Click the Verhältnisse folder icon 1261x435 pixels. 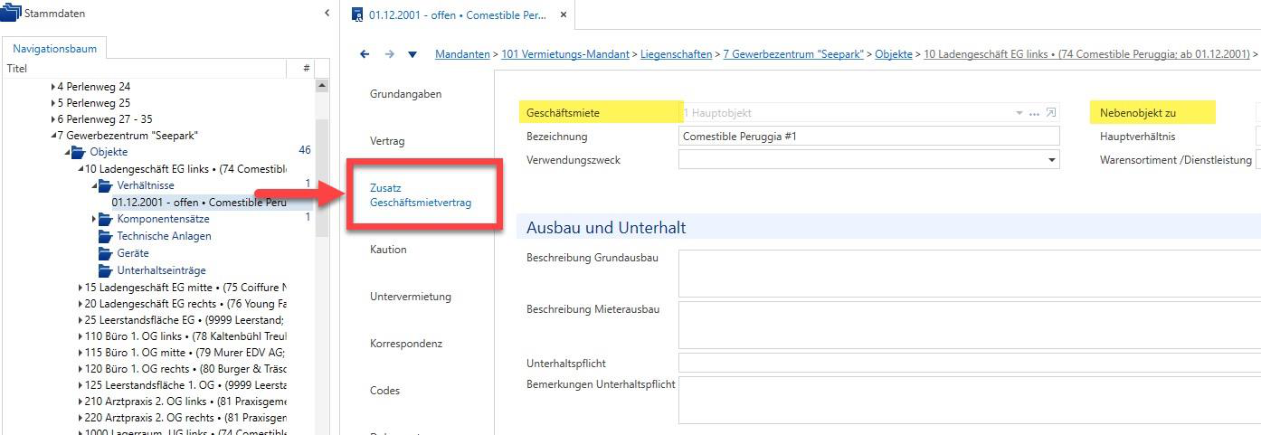(x=106, y=185)
